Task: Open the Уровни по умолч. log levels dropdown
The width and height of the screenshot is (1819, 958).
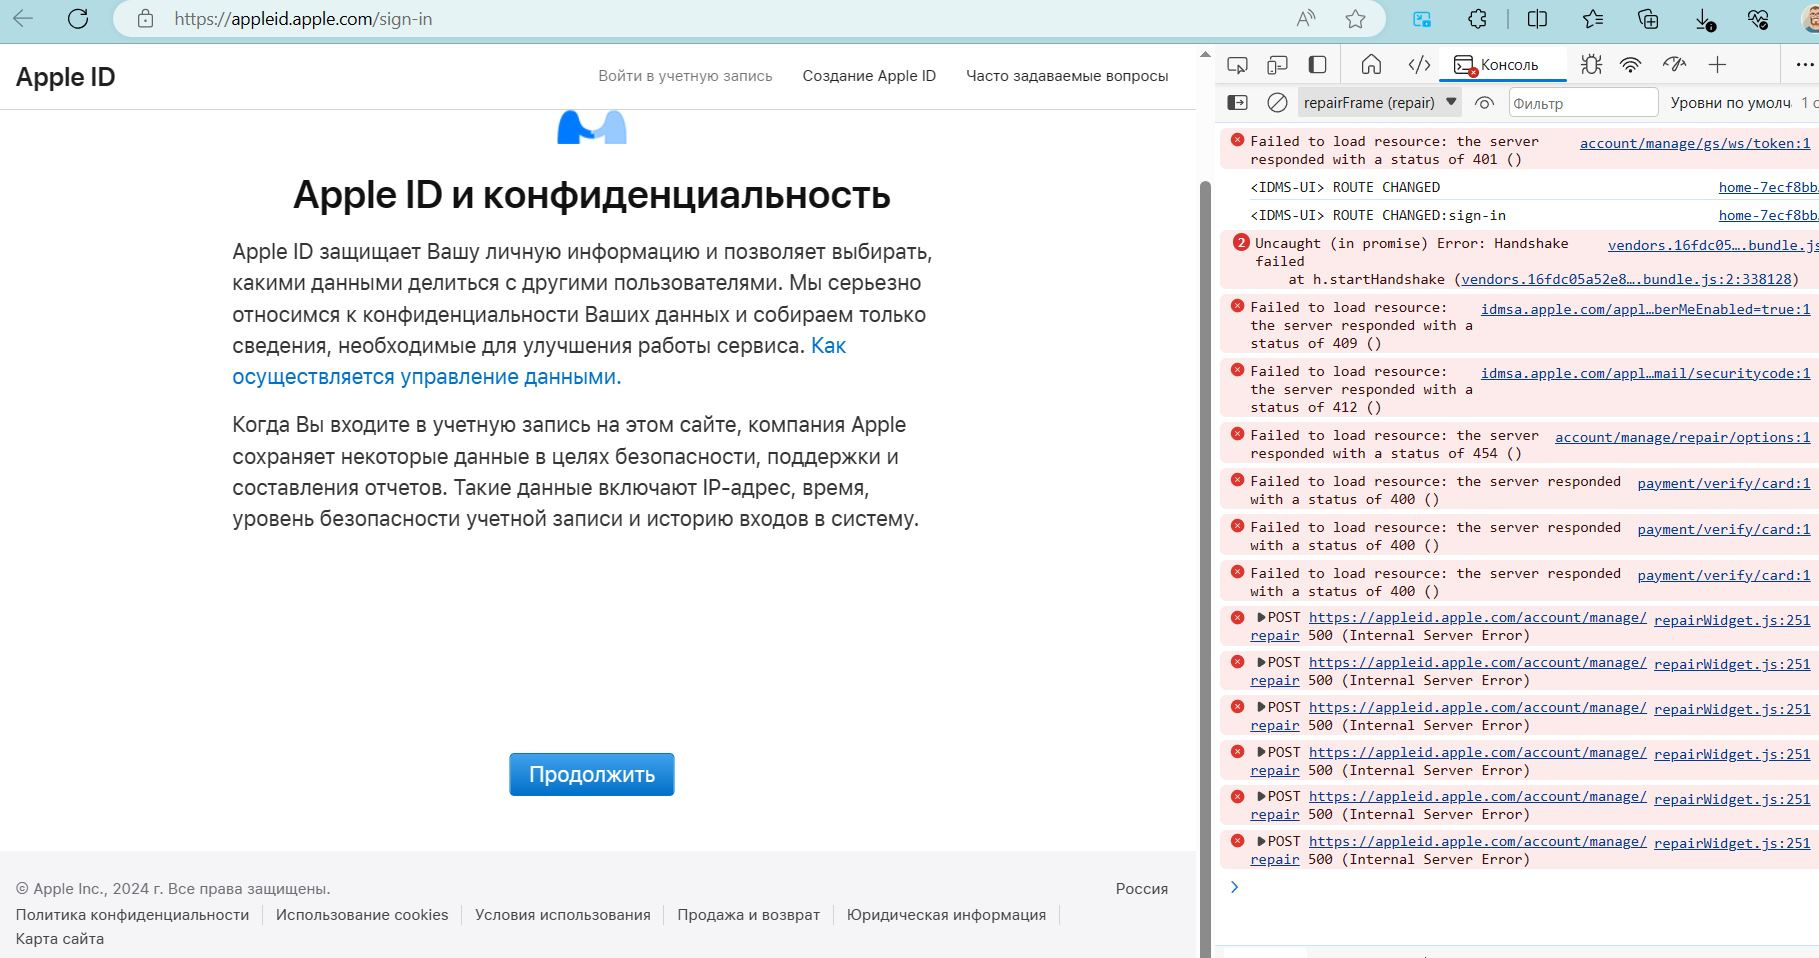Action: (1733, 103)
